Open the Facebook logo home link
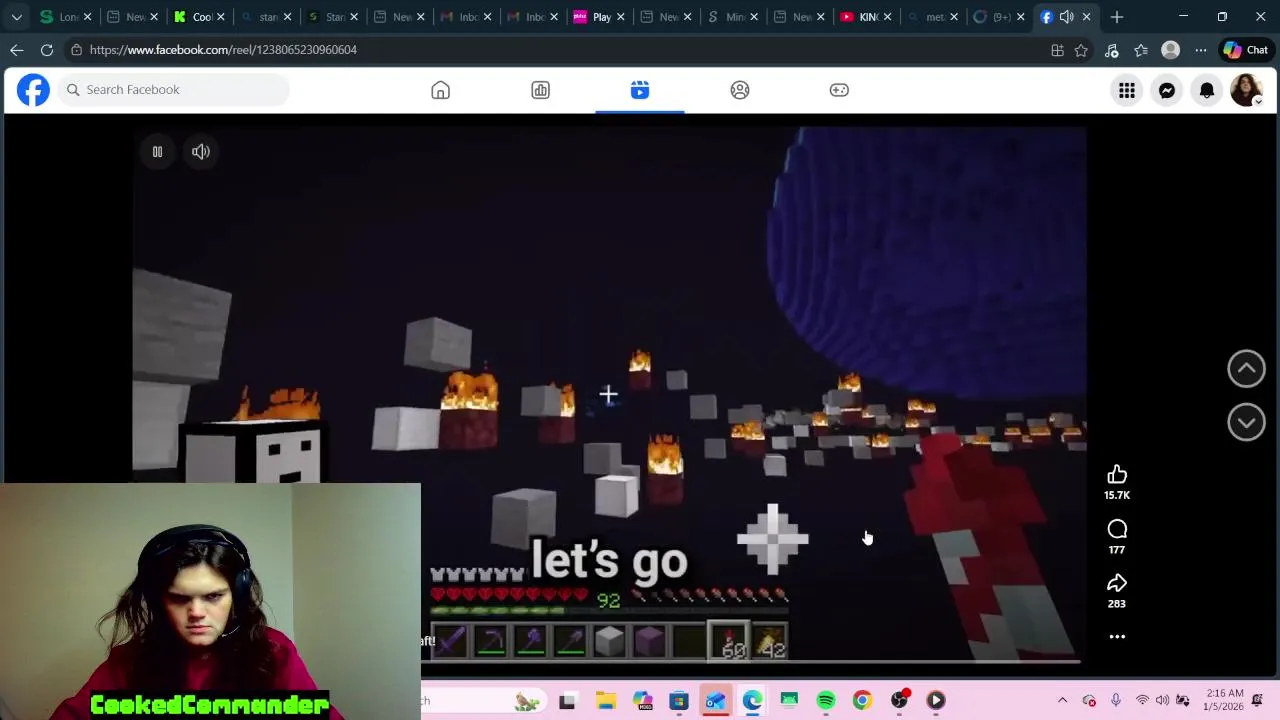This screenshot has height=720, width=1280. (33, 90)
